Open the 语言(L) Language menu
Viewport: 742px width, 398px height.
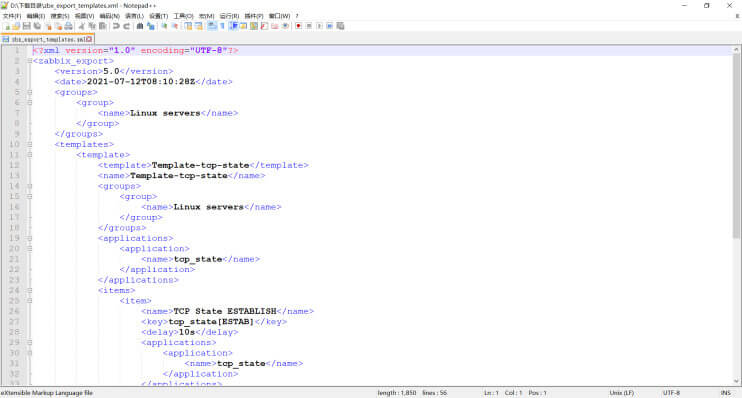tap(134, 16)
